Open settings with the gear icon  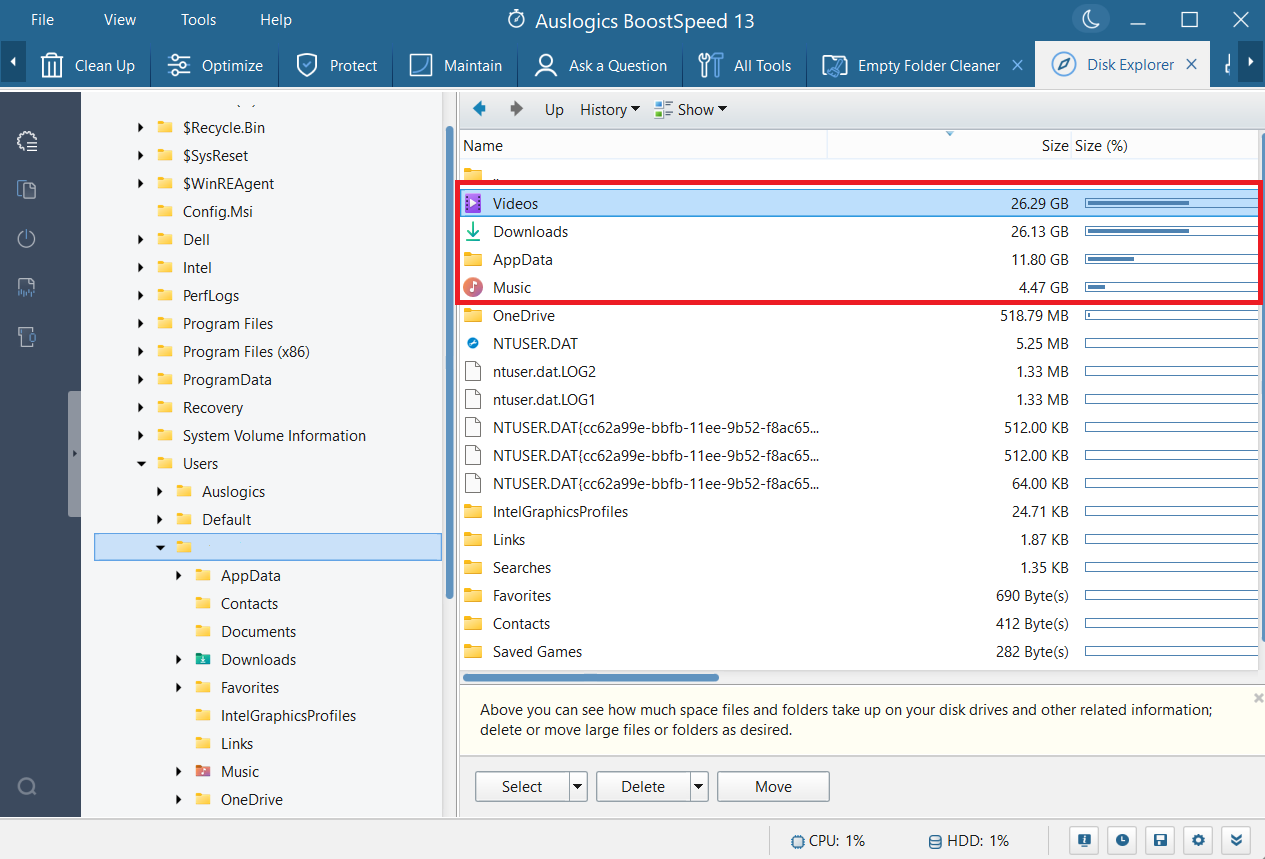tap(1198, 840)
